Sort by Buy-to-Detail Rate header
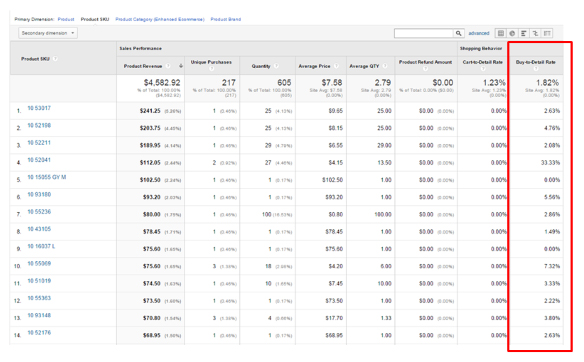Screen dimensions: 584x362 point(536,62)
